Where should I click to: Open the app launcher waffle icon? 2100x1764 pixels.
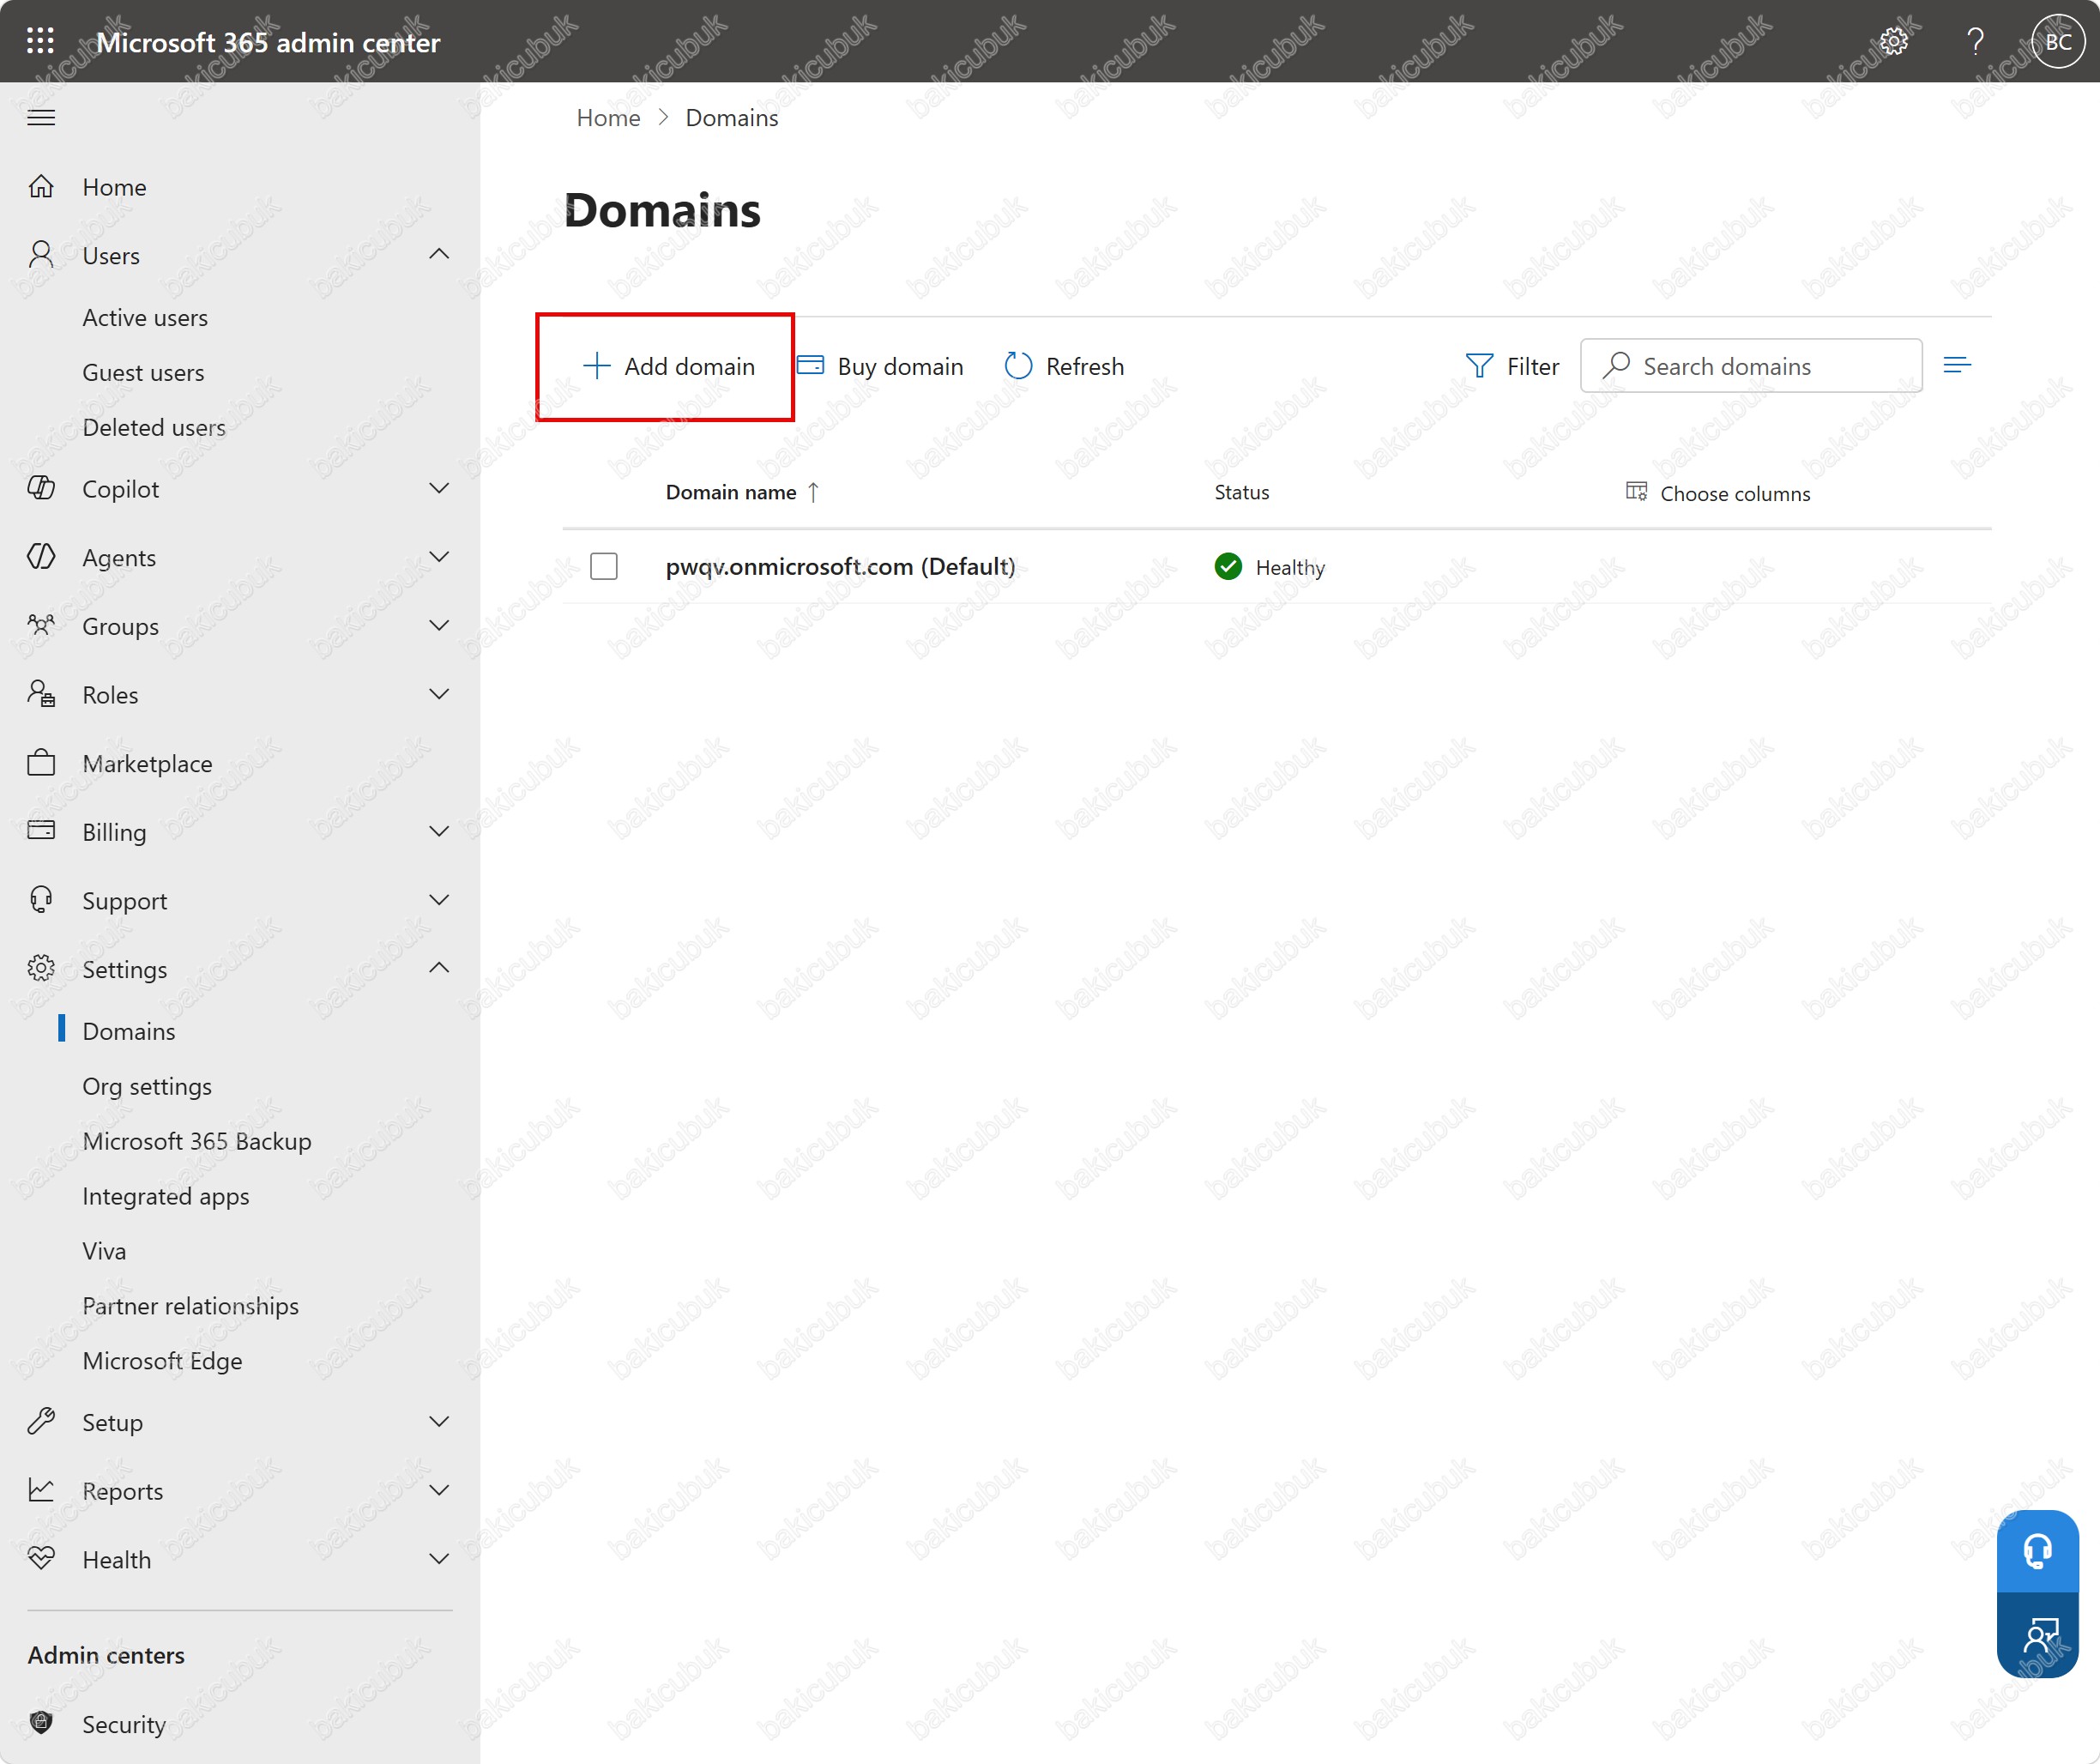coord(40,41)
